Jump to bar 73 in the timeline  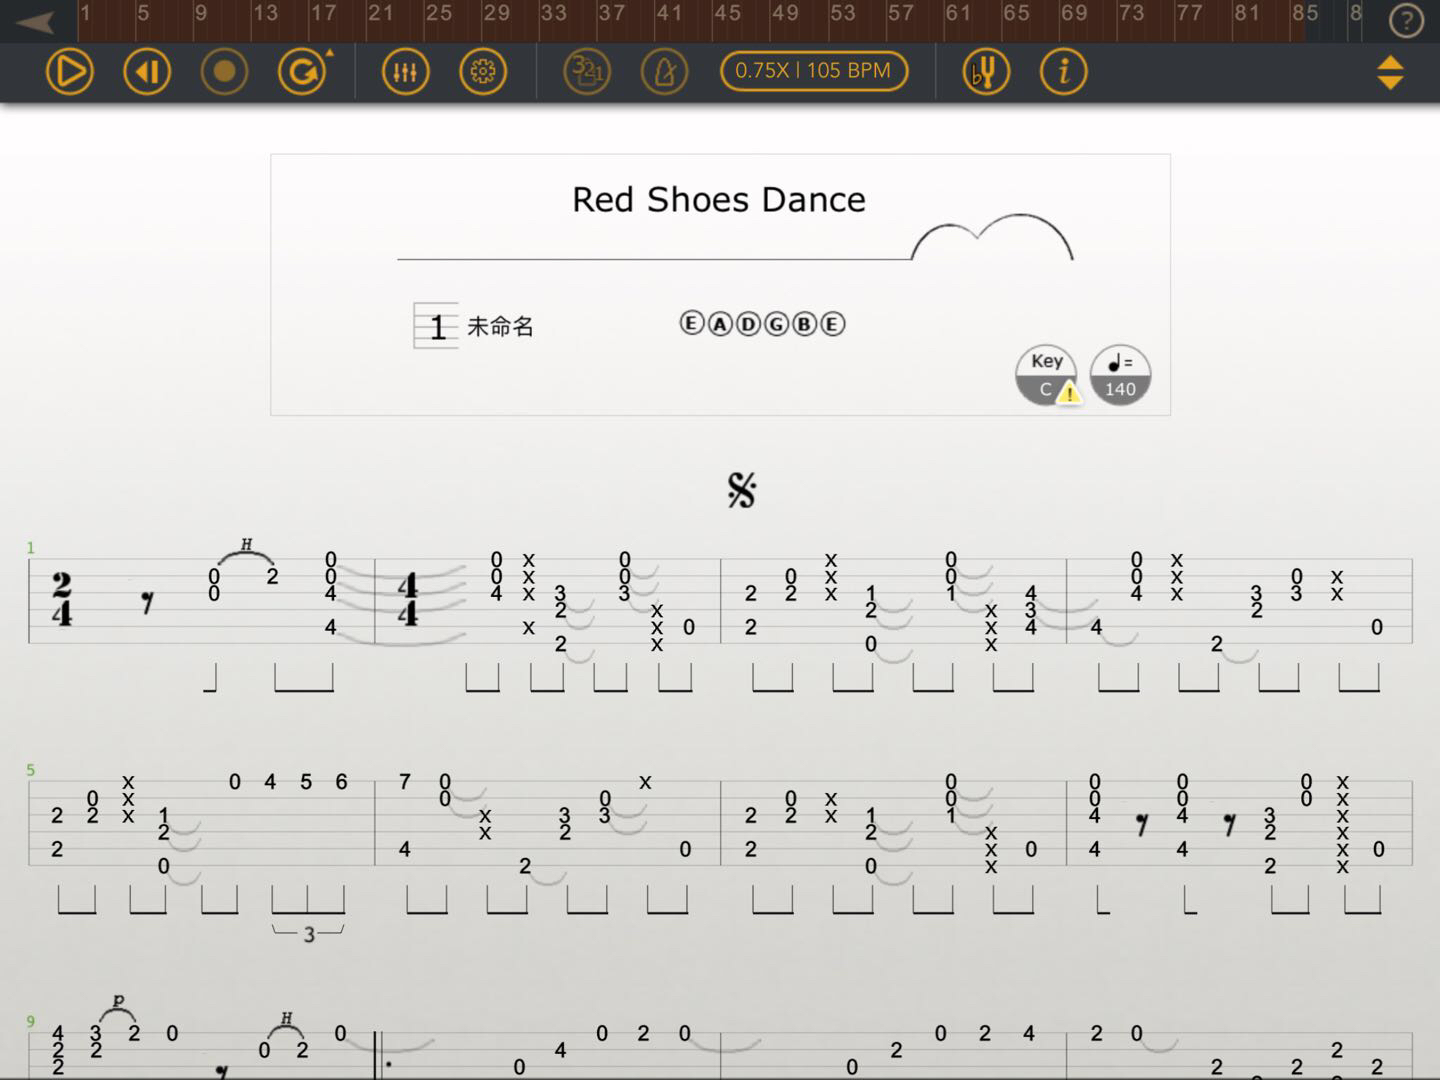click(1132, 13)
